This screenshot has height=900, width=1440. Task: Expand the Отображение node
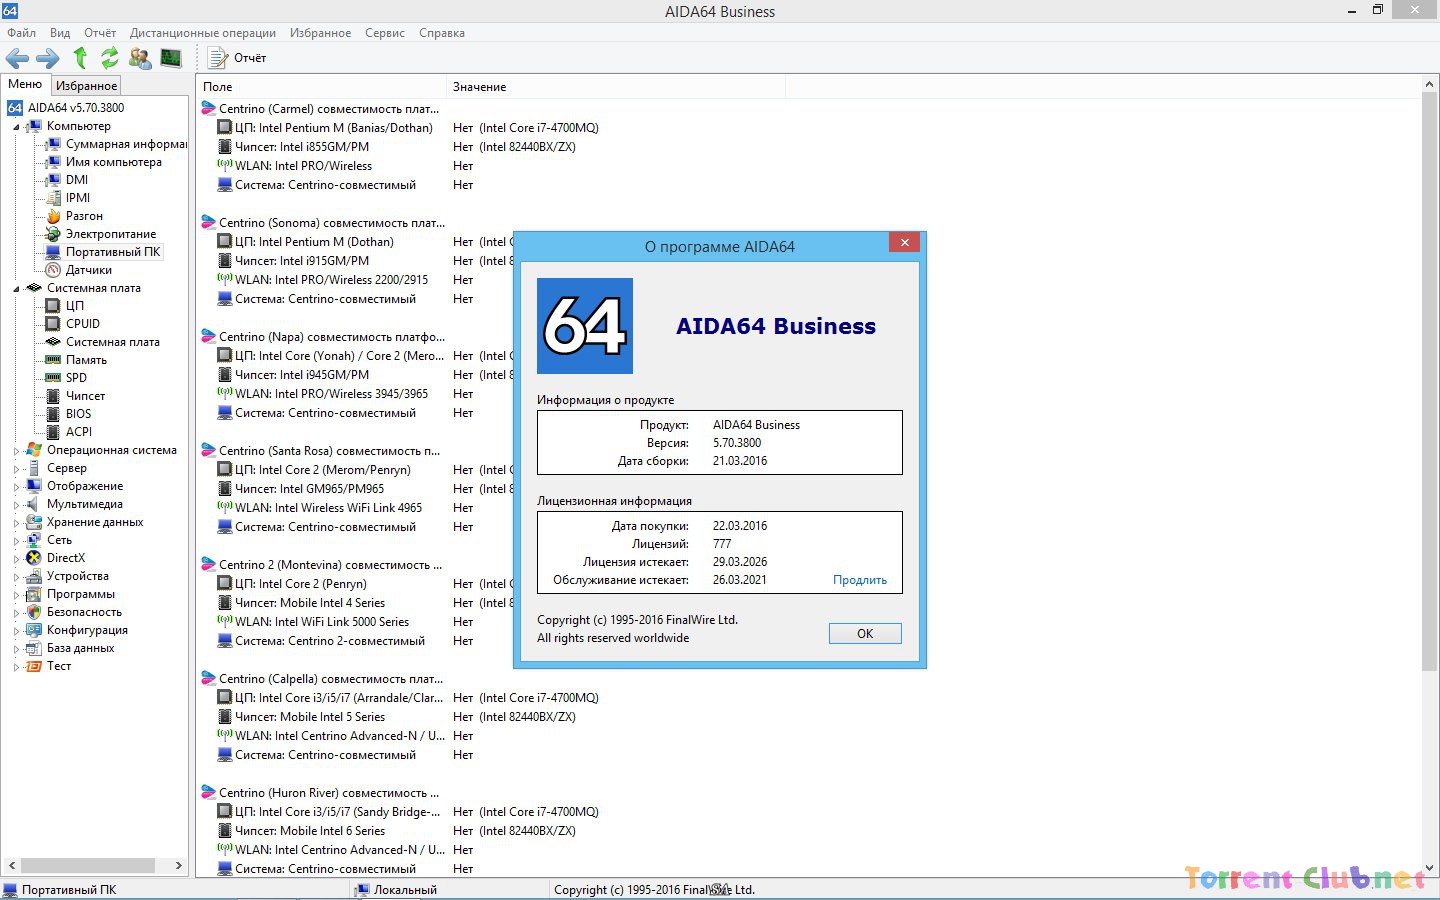[16, 487]
